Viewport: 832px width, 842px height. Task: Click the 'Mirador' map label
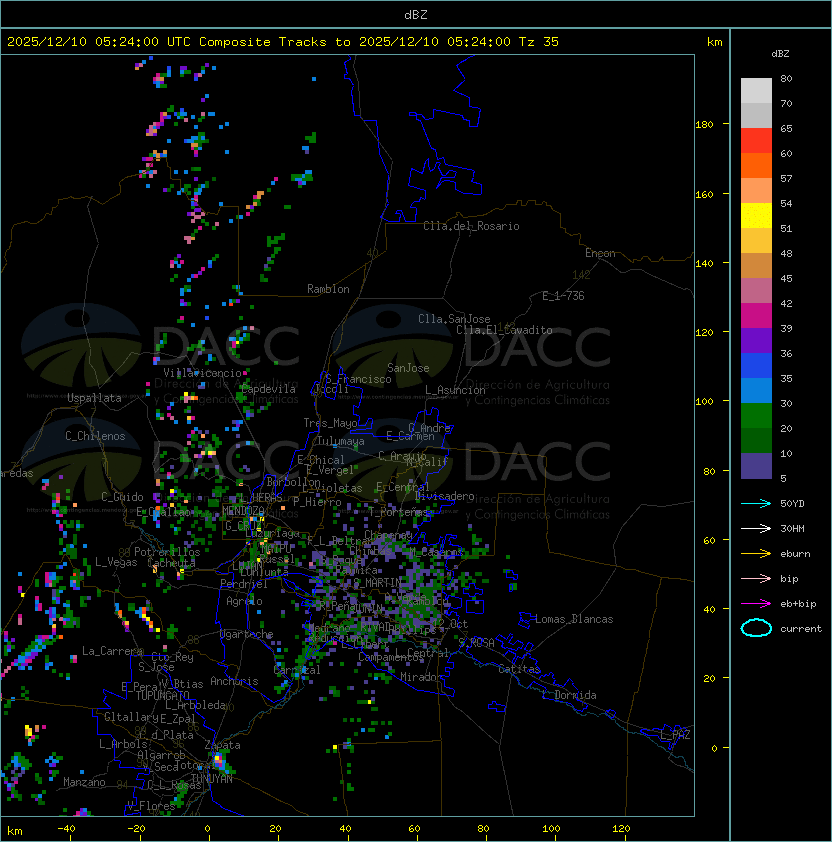coord(421,677)
